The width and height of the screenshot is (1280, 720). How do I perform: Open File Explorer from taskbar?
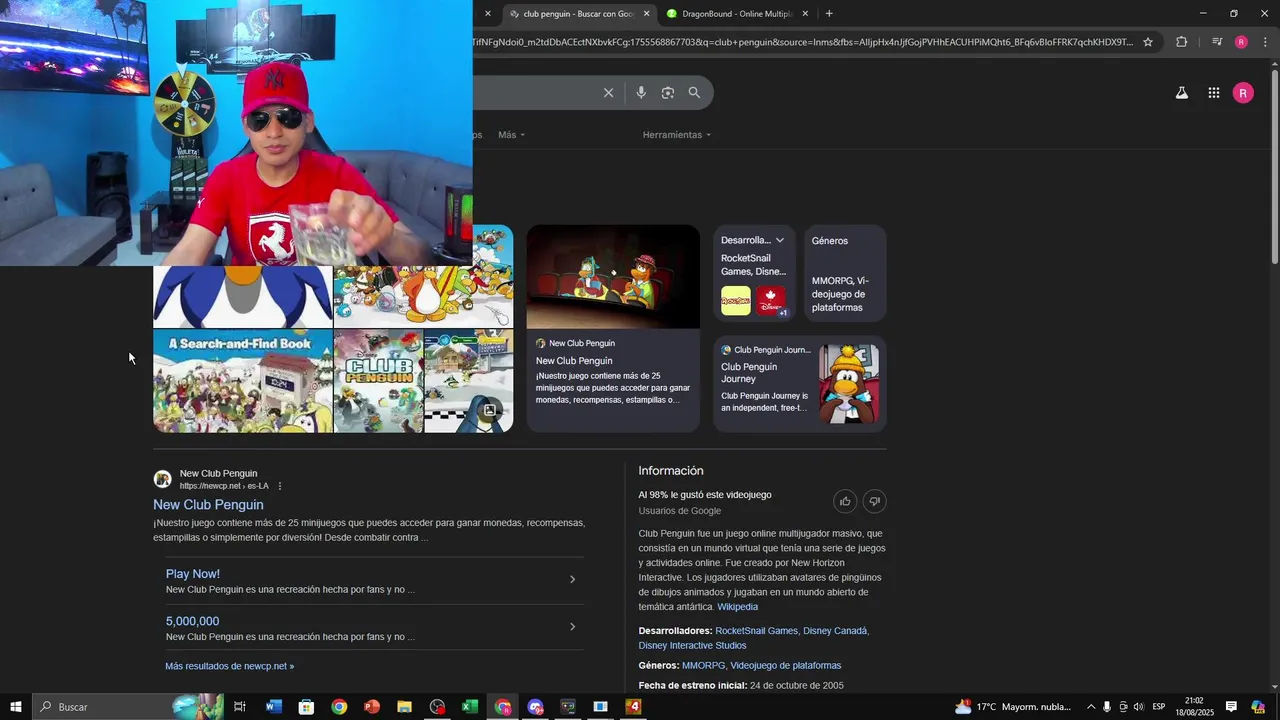404,707
